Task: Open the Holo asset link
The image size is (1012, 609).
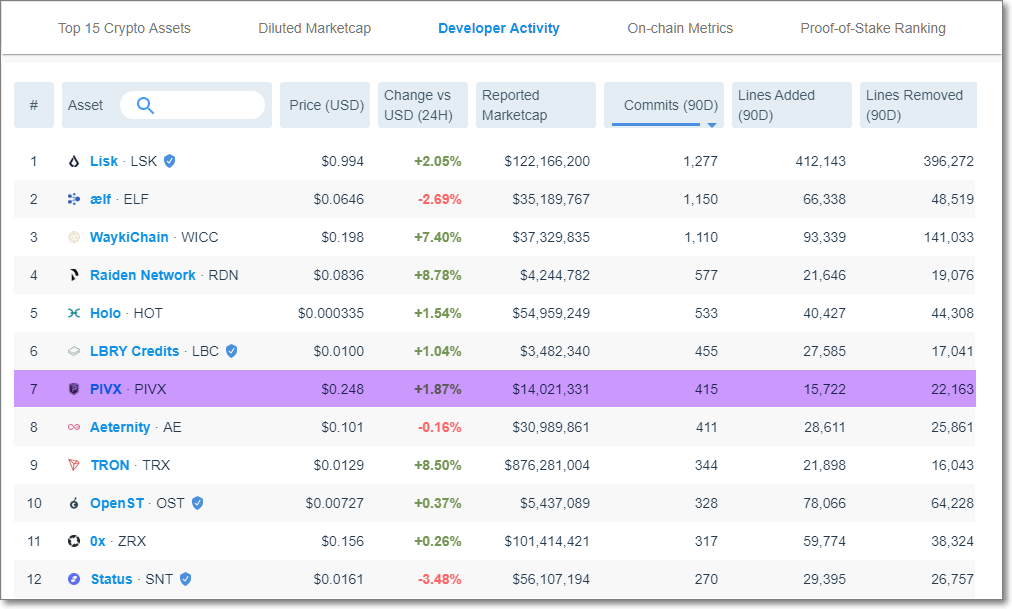Action: tap(105, 314)
